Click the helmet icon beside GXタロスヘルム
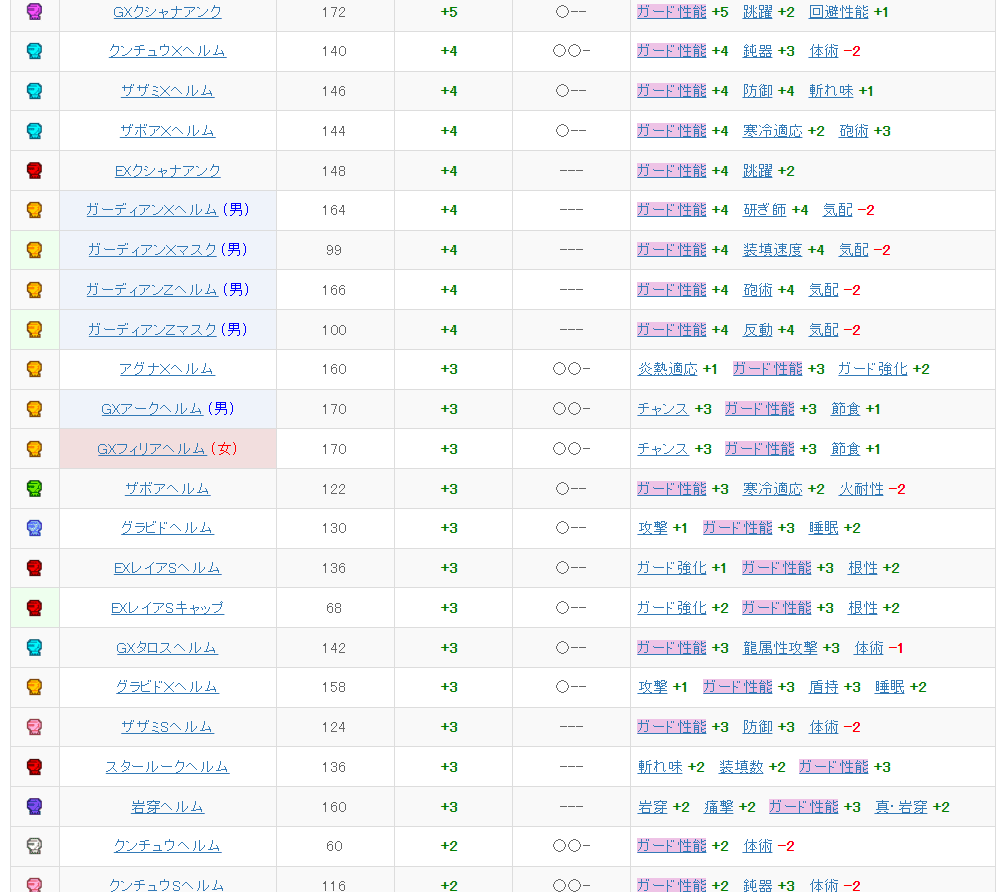The height and width of the screenshot is (892, 1004). pos(34,648)
